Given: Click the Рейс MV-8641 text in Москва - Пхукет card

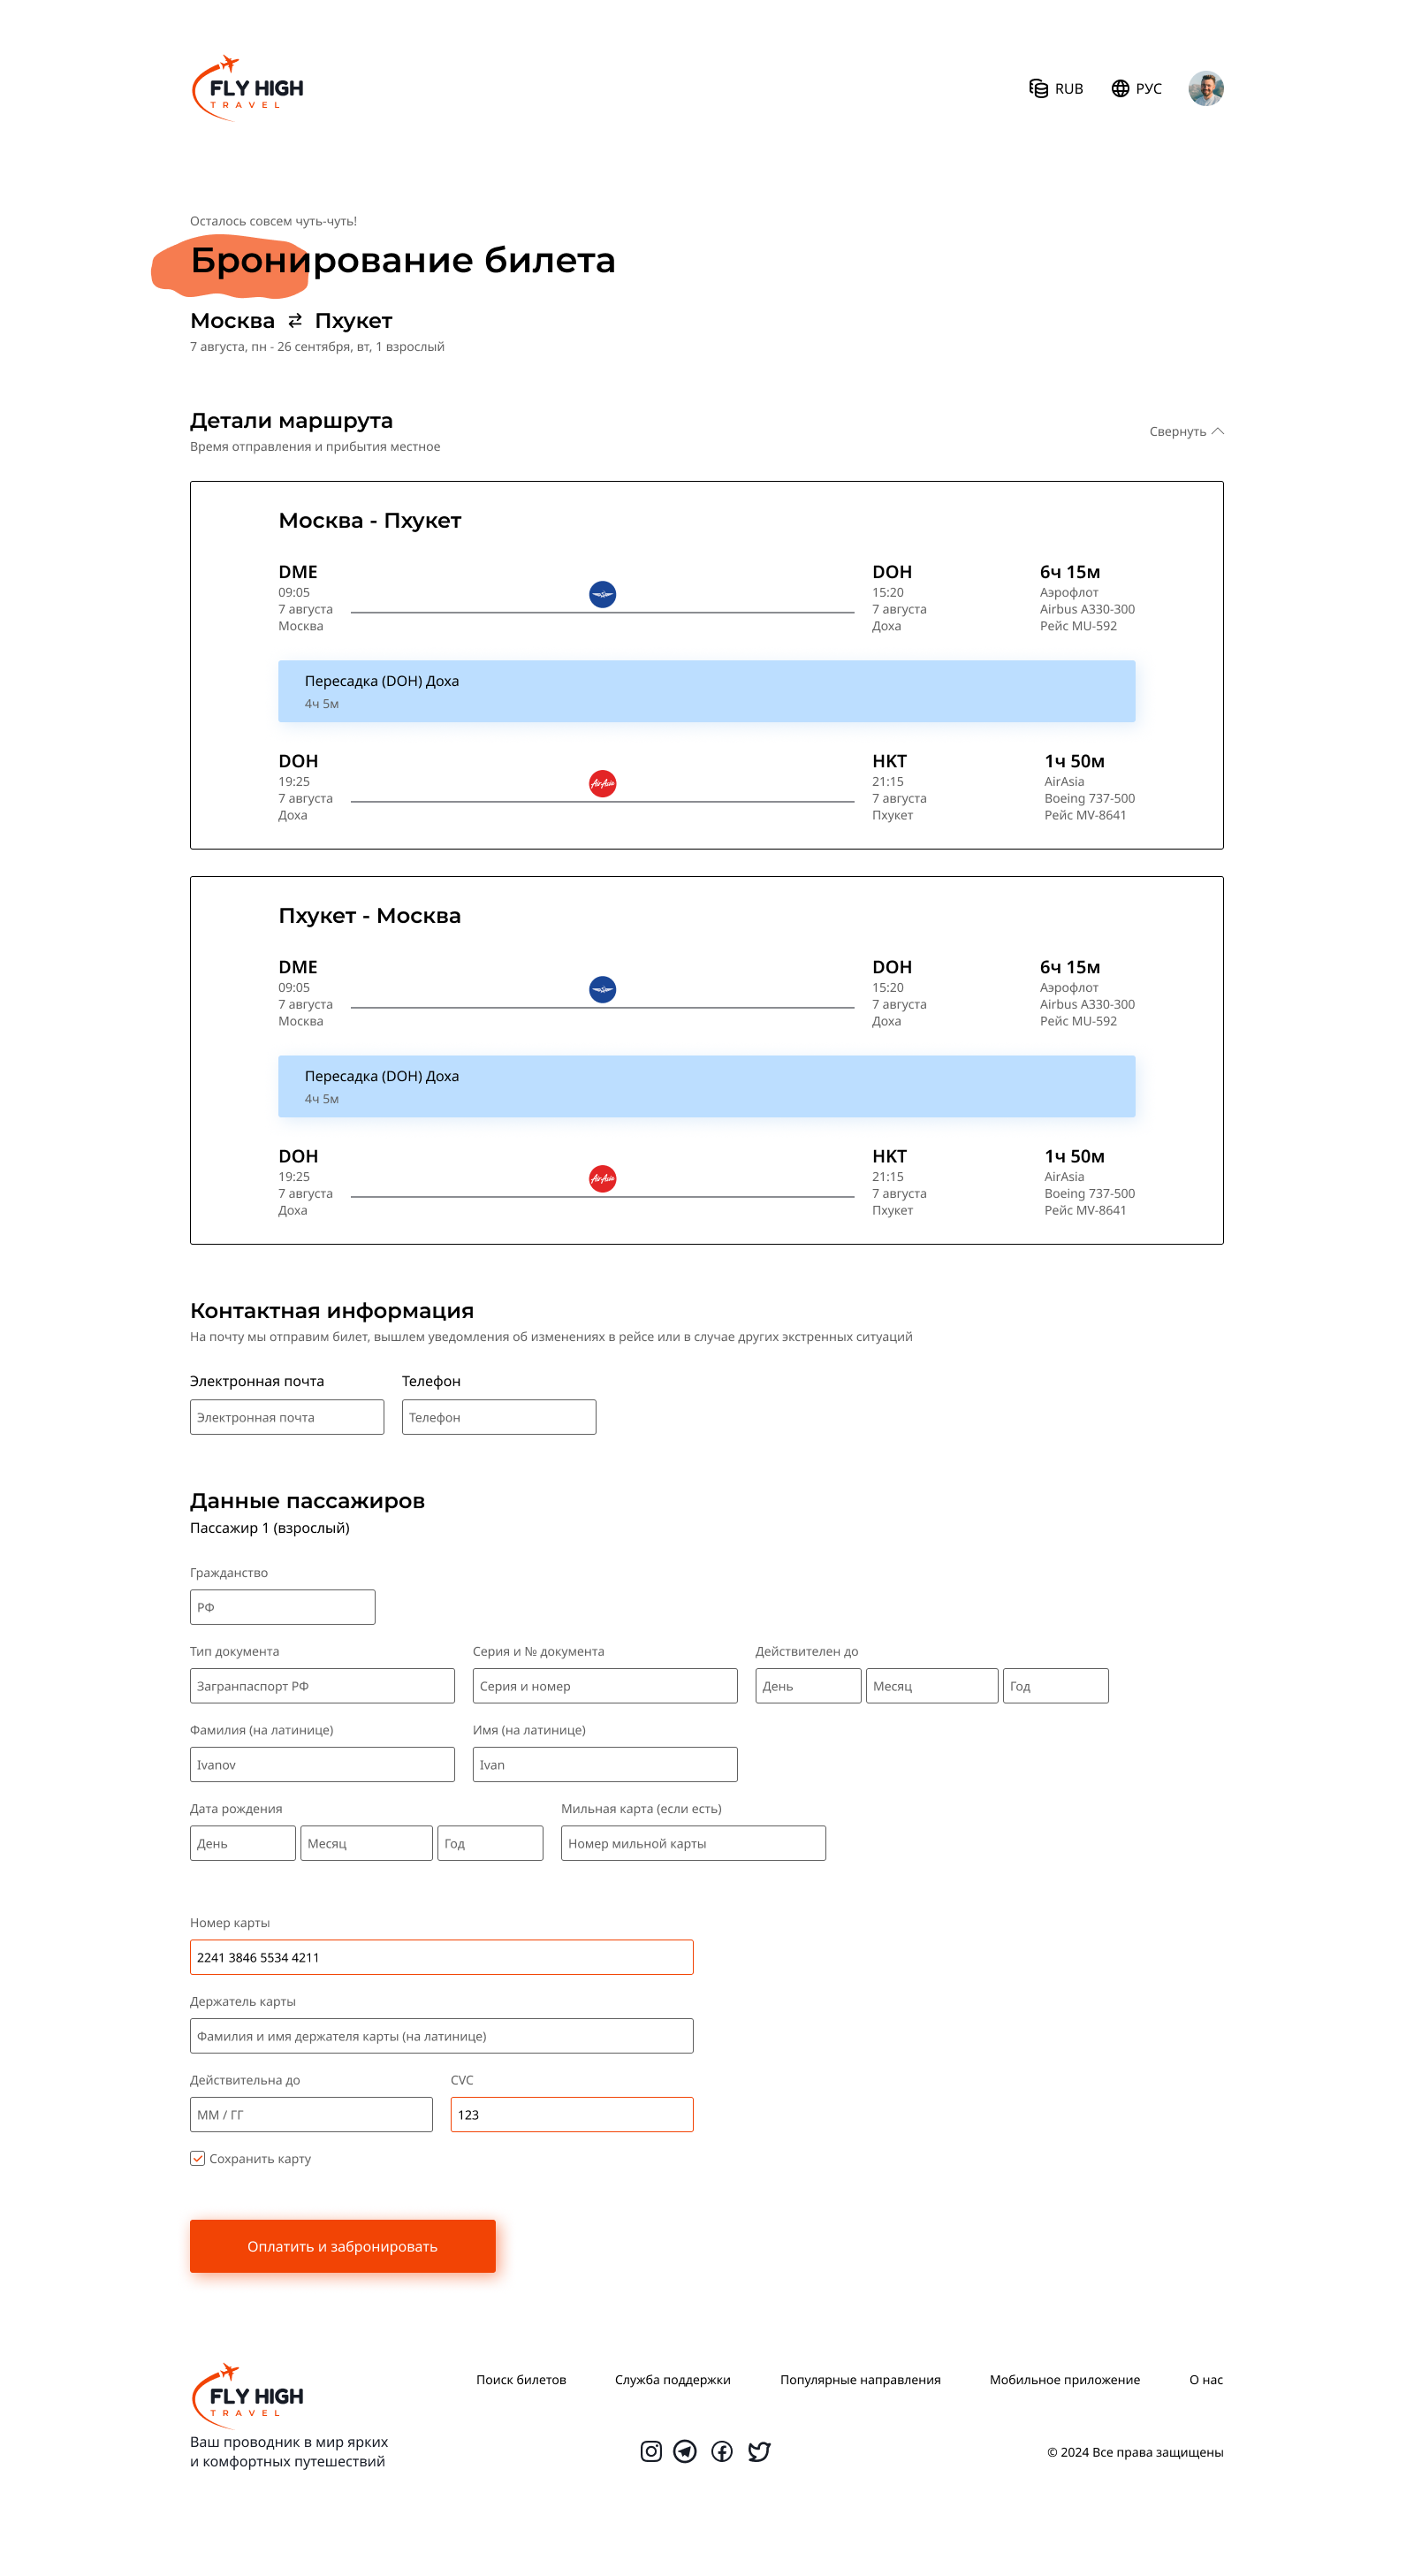Looking at the screenshot, I should click(1085, 815).
